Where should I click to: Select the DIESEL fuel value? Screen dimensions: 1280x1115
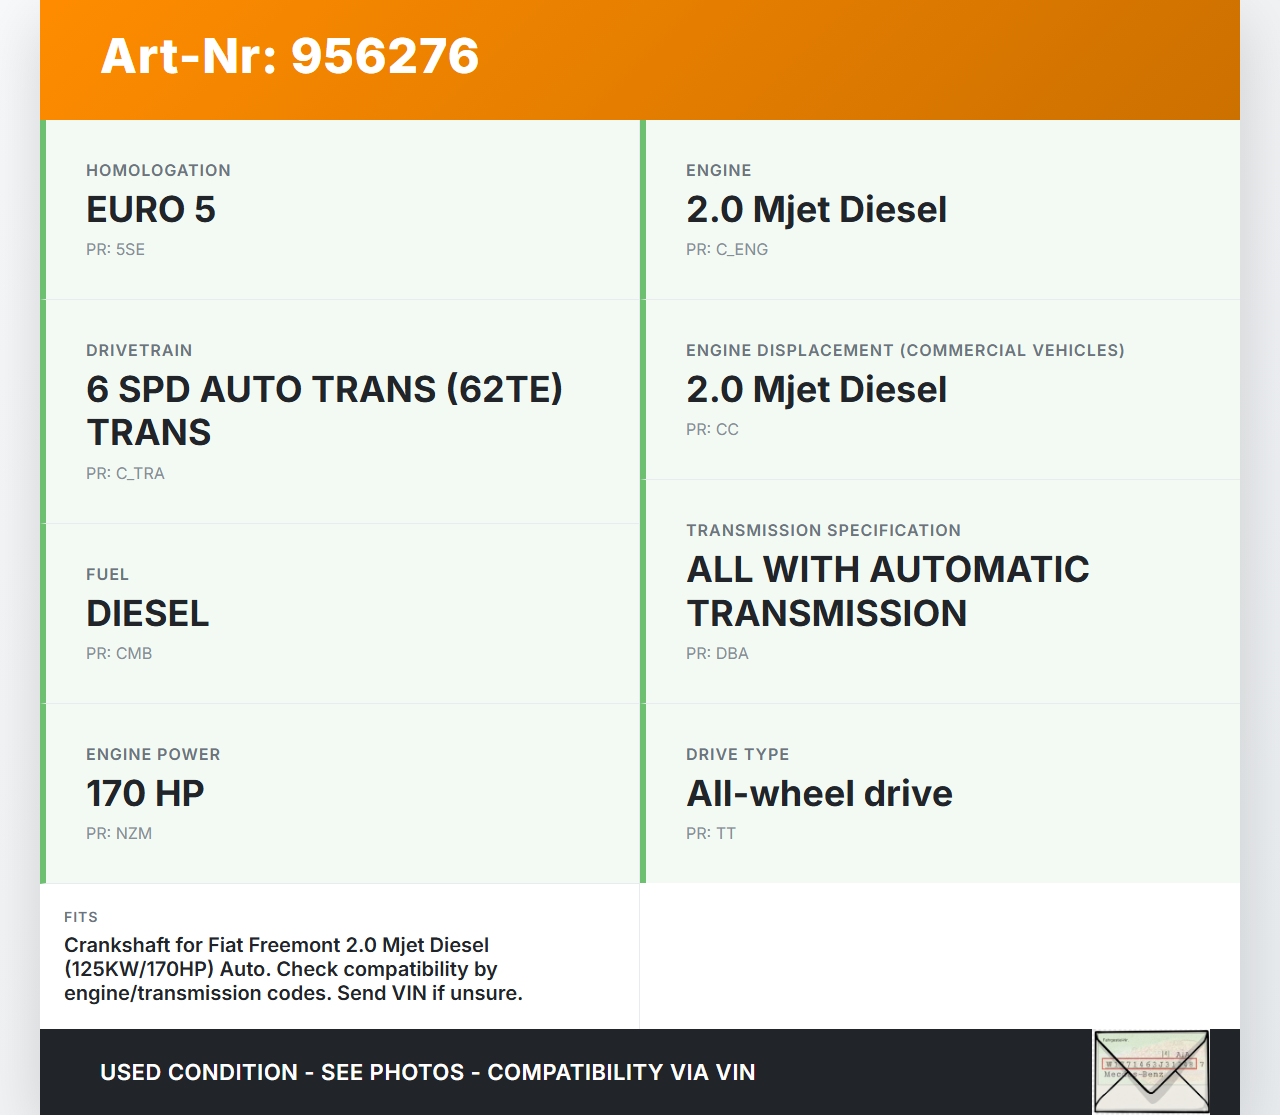tap(148, 614)
